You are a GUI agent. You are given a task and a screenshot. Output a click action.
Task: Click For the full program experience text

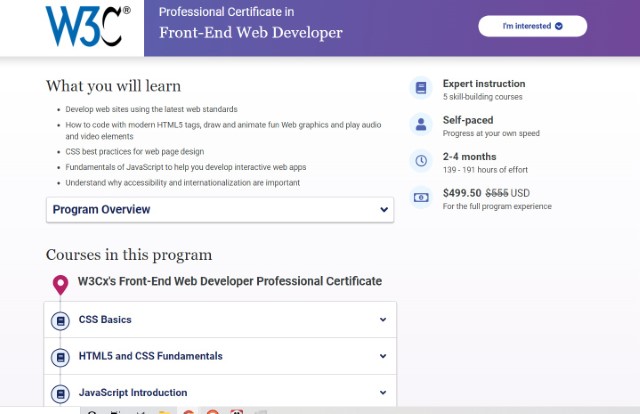tap(497, 206)
